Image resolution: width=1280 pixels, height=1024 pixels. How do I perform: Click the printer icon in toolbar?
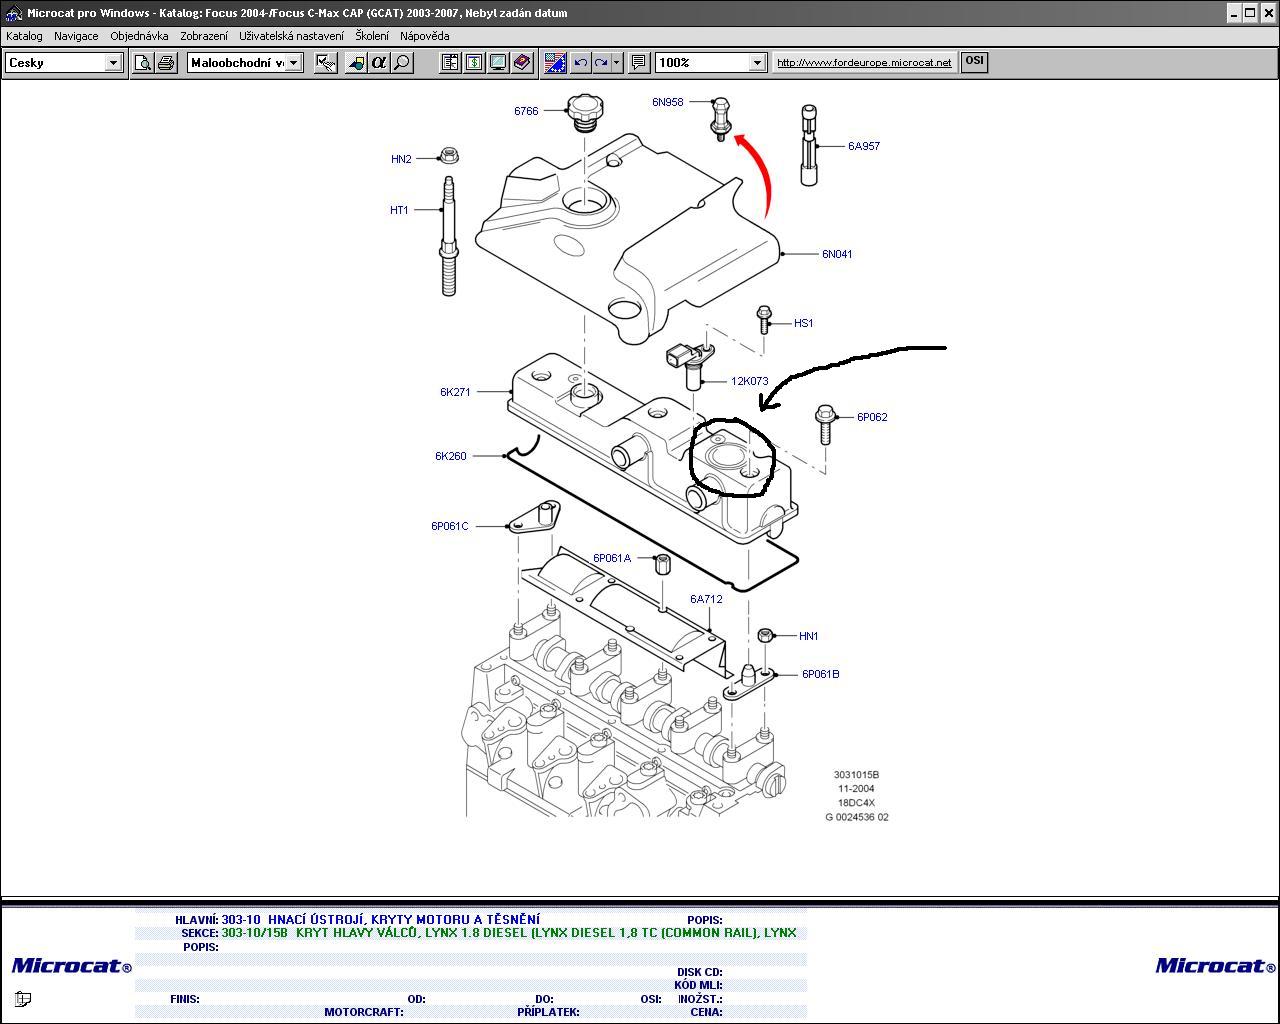click(x=166, y=62)
